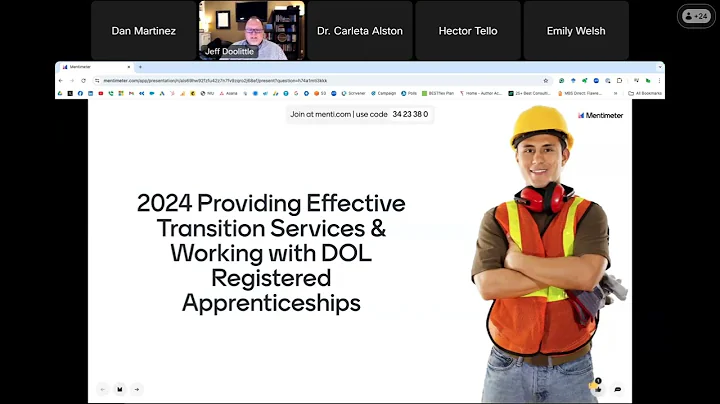Open the Home - Author bookmark
Viewport: 720px width, 404px height.
coord(481,93)
